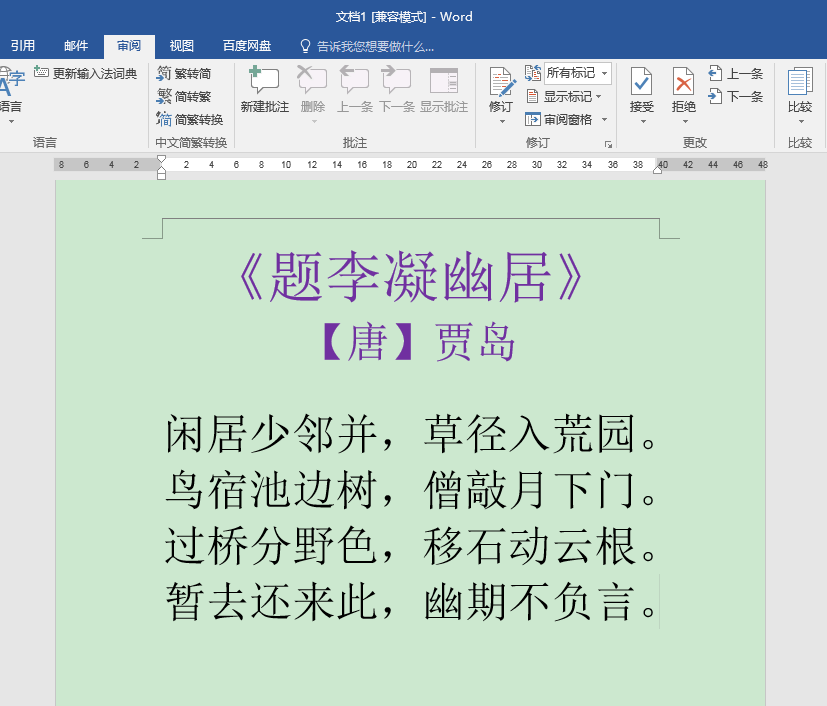Click Accept change (接受) icon
The image size is (827, 706).
pos(641,81)
